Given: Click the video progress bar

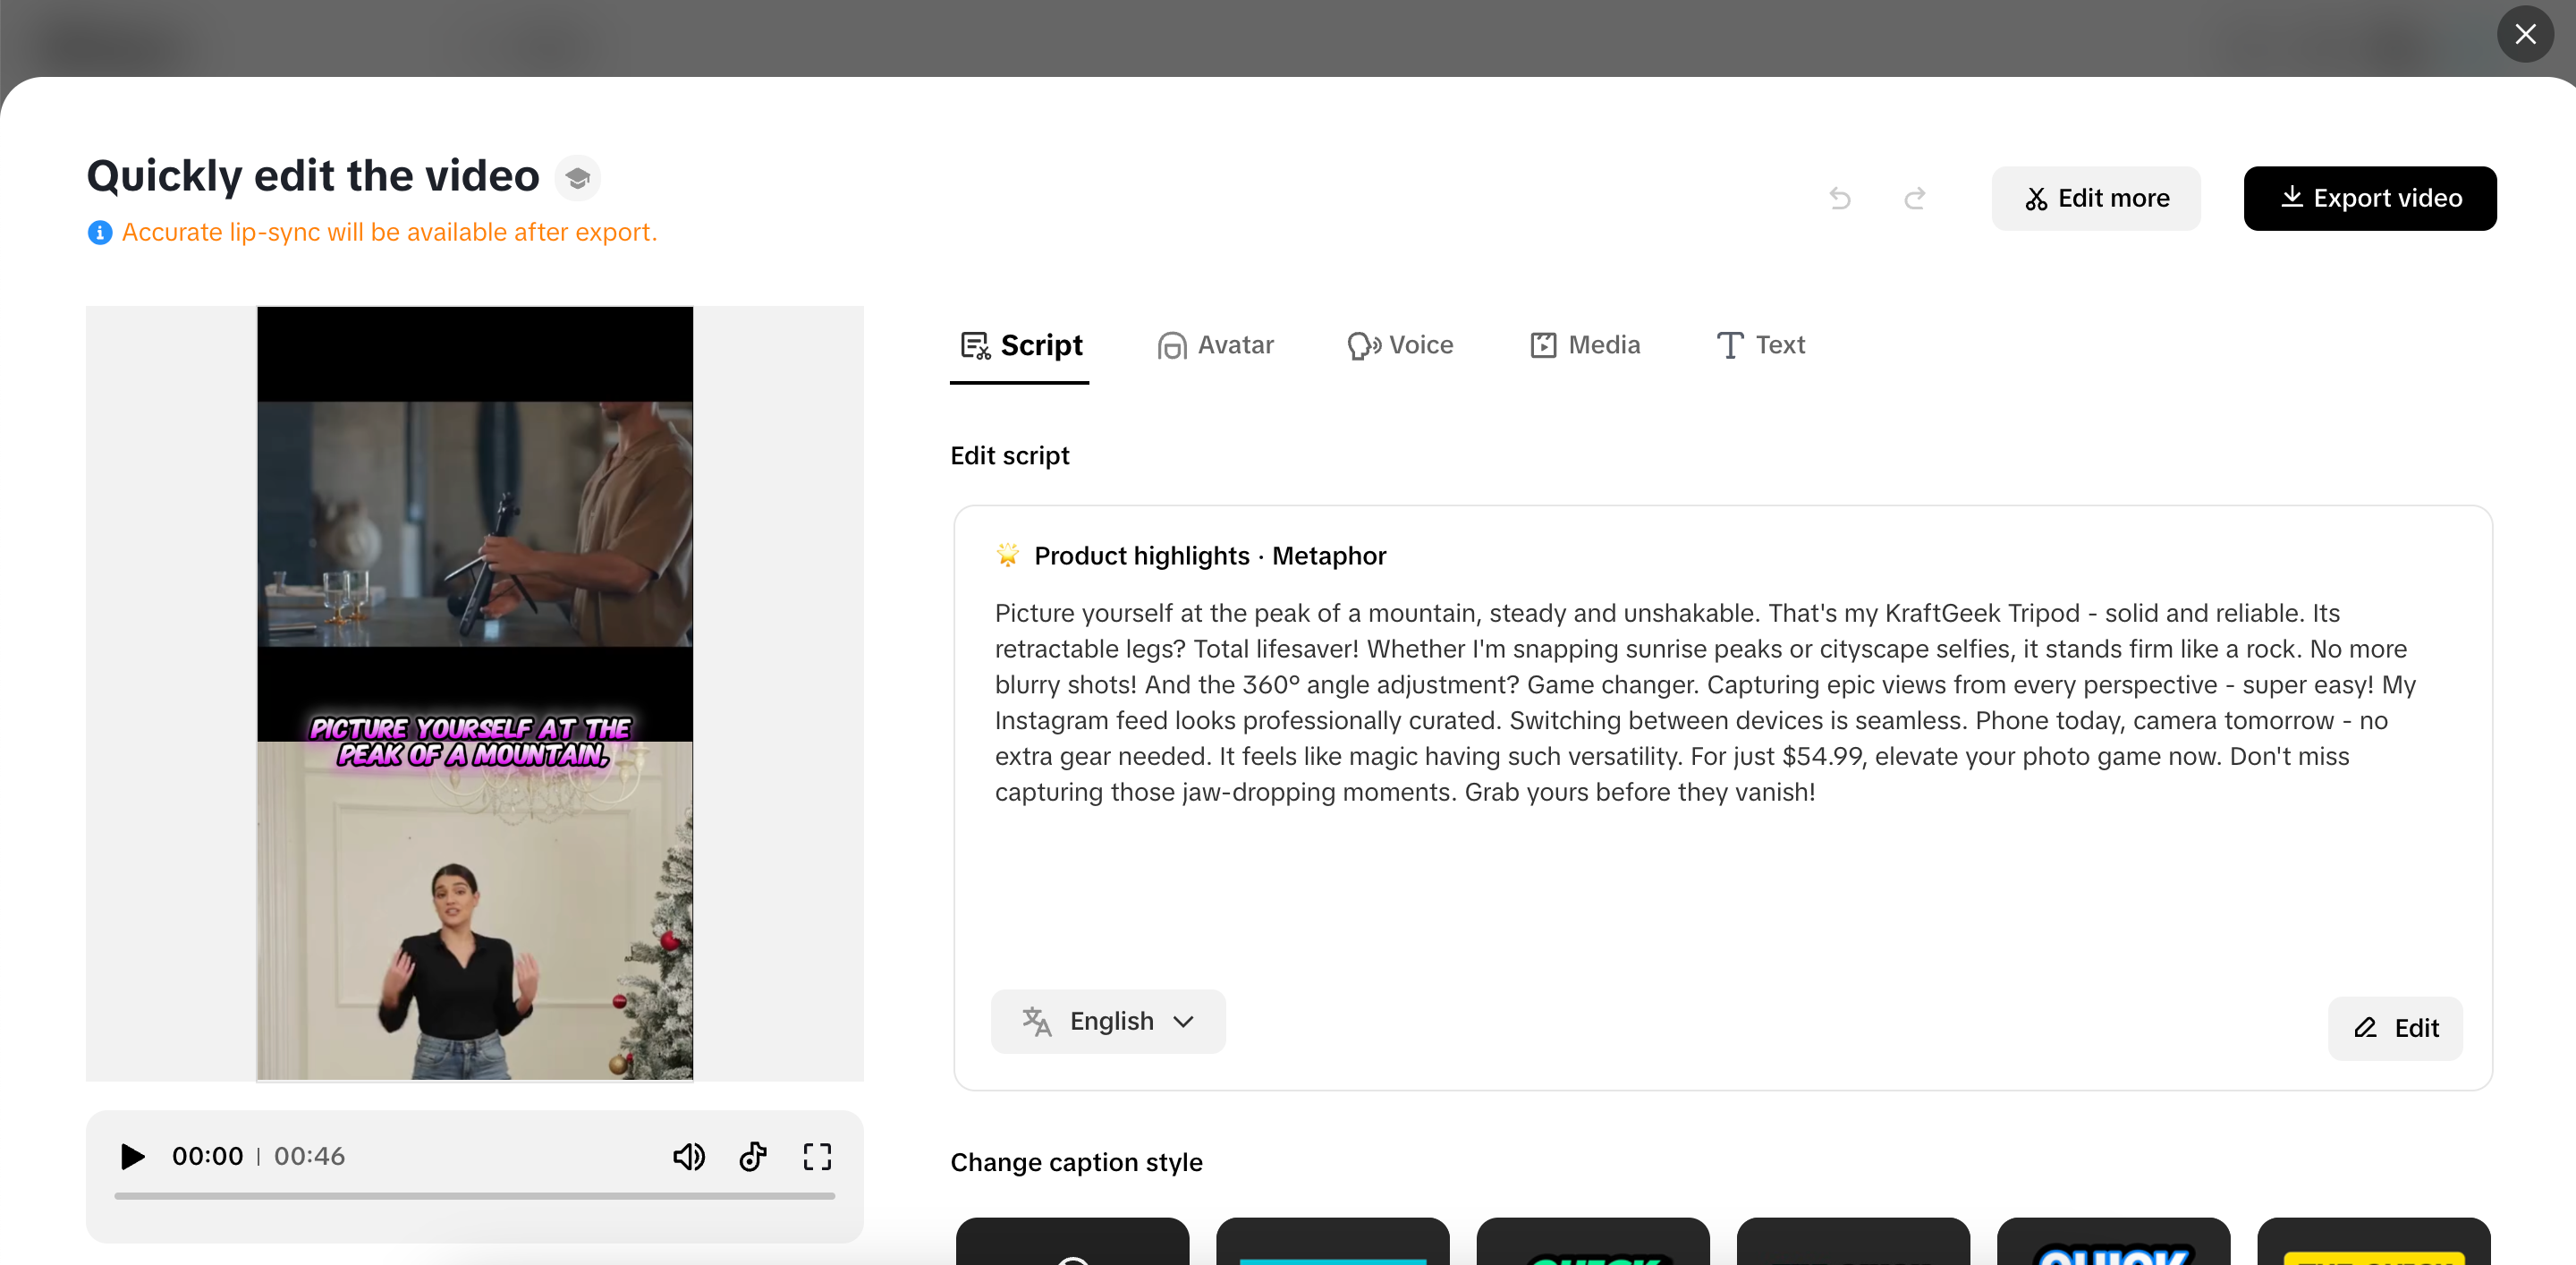Looking at the screenshot, I should coord(474,1195).
